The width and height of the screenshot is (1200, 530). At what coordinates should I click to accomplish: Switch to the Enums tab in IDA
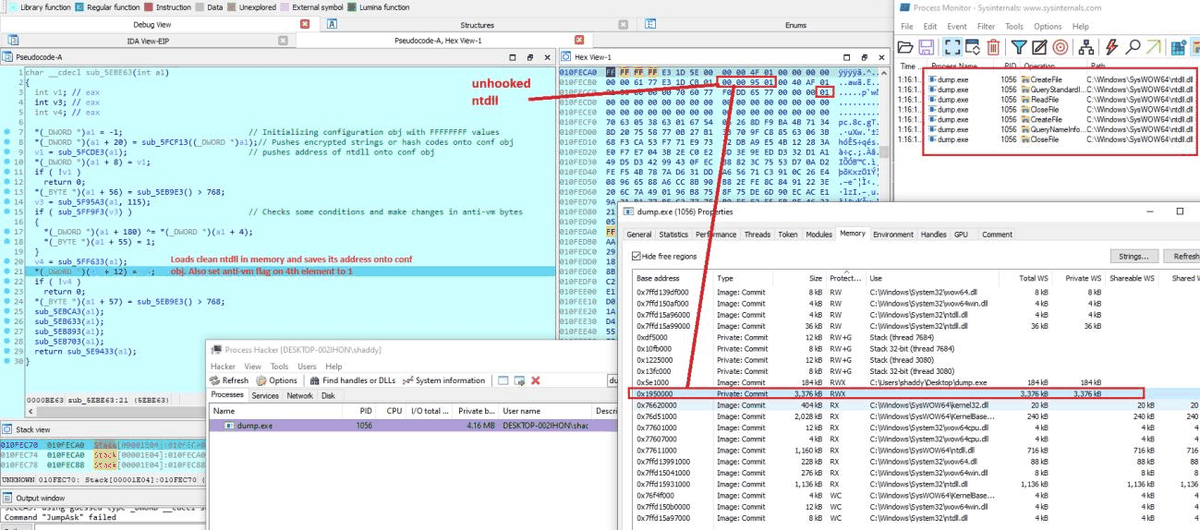click(x=795, y=25)
